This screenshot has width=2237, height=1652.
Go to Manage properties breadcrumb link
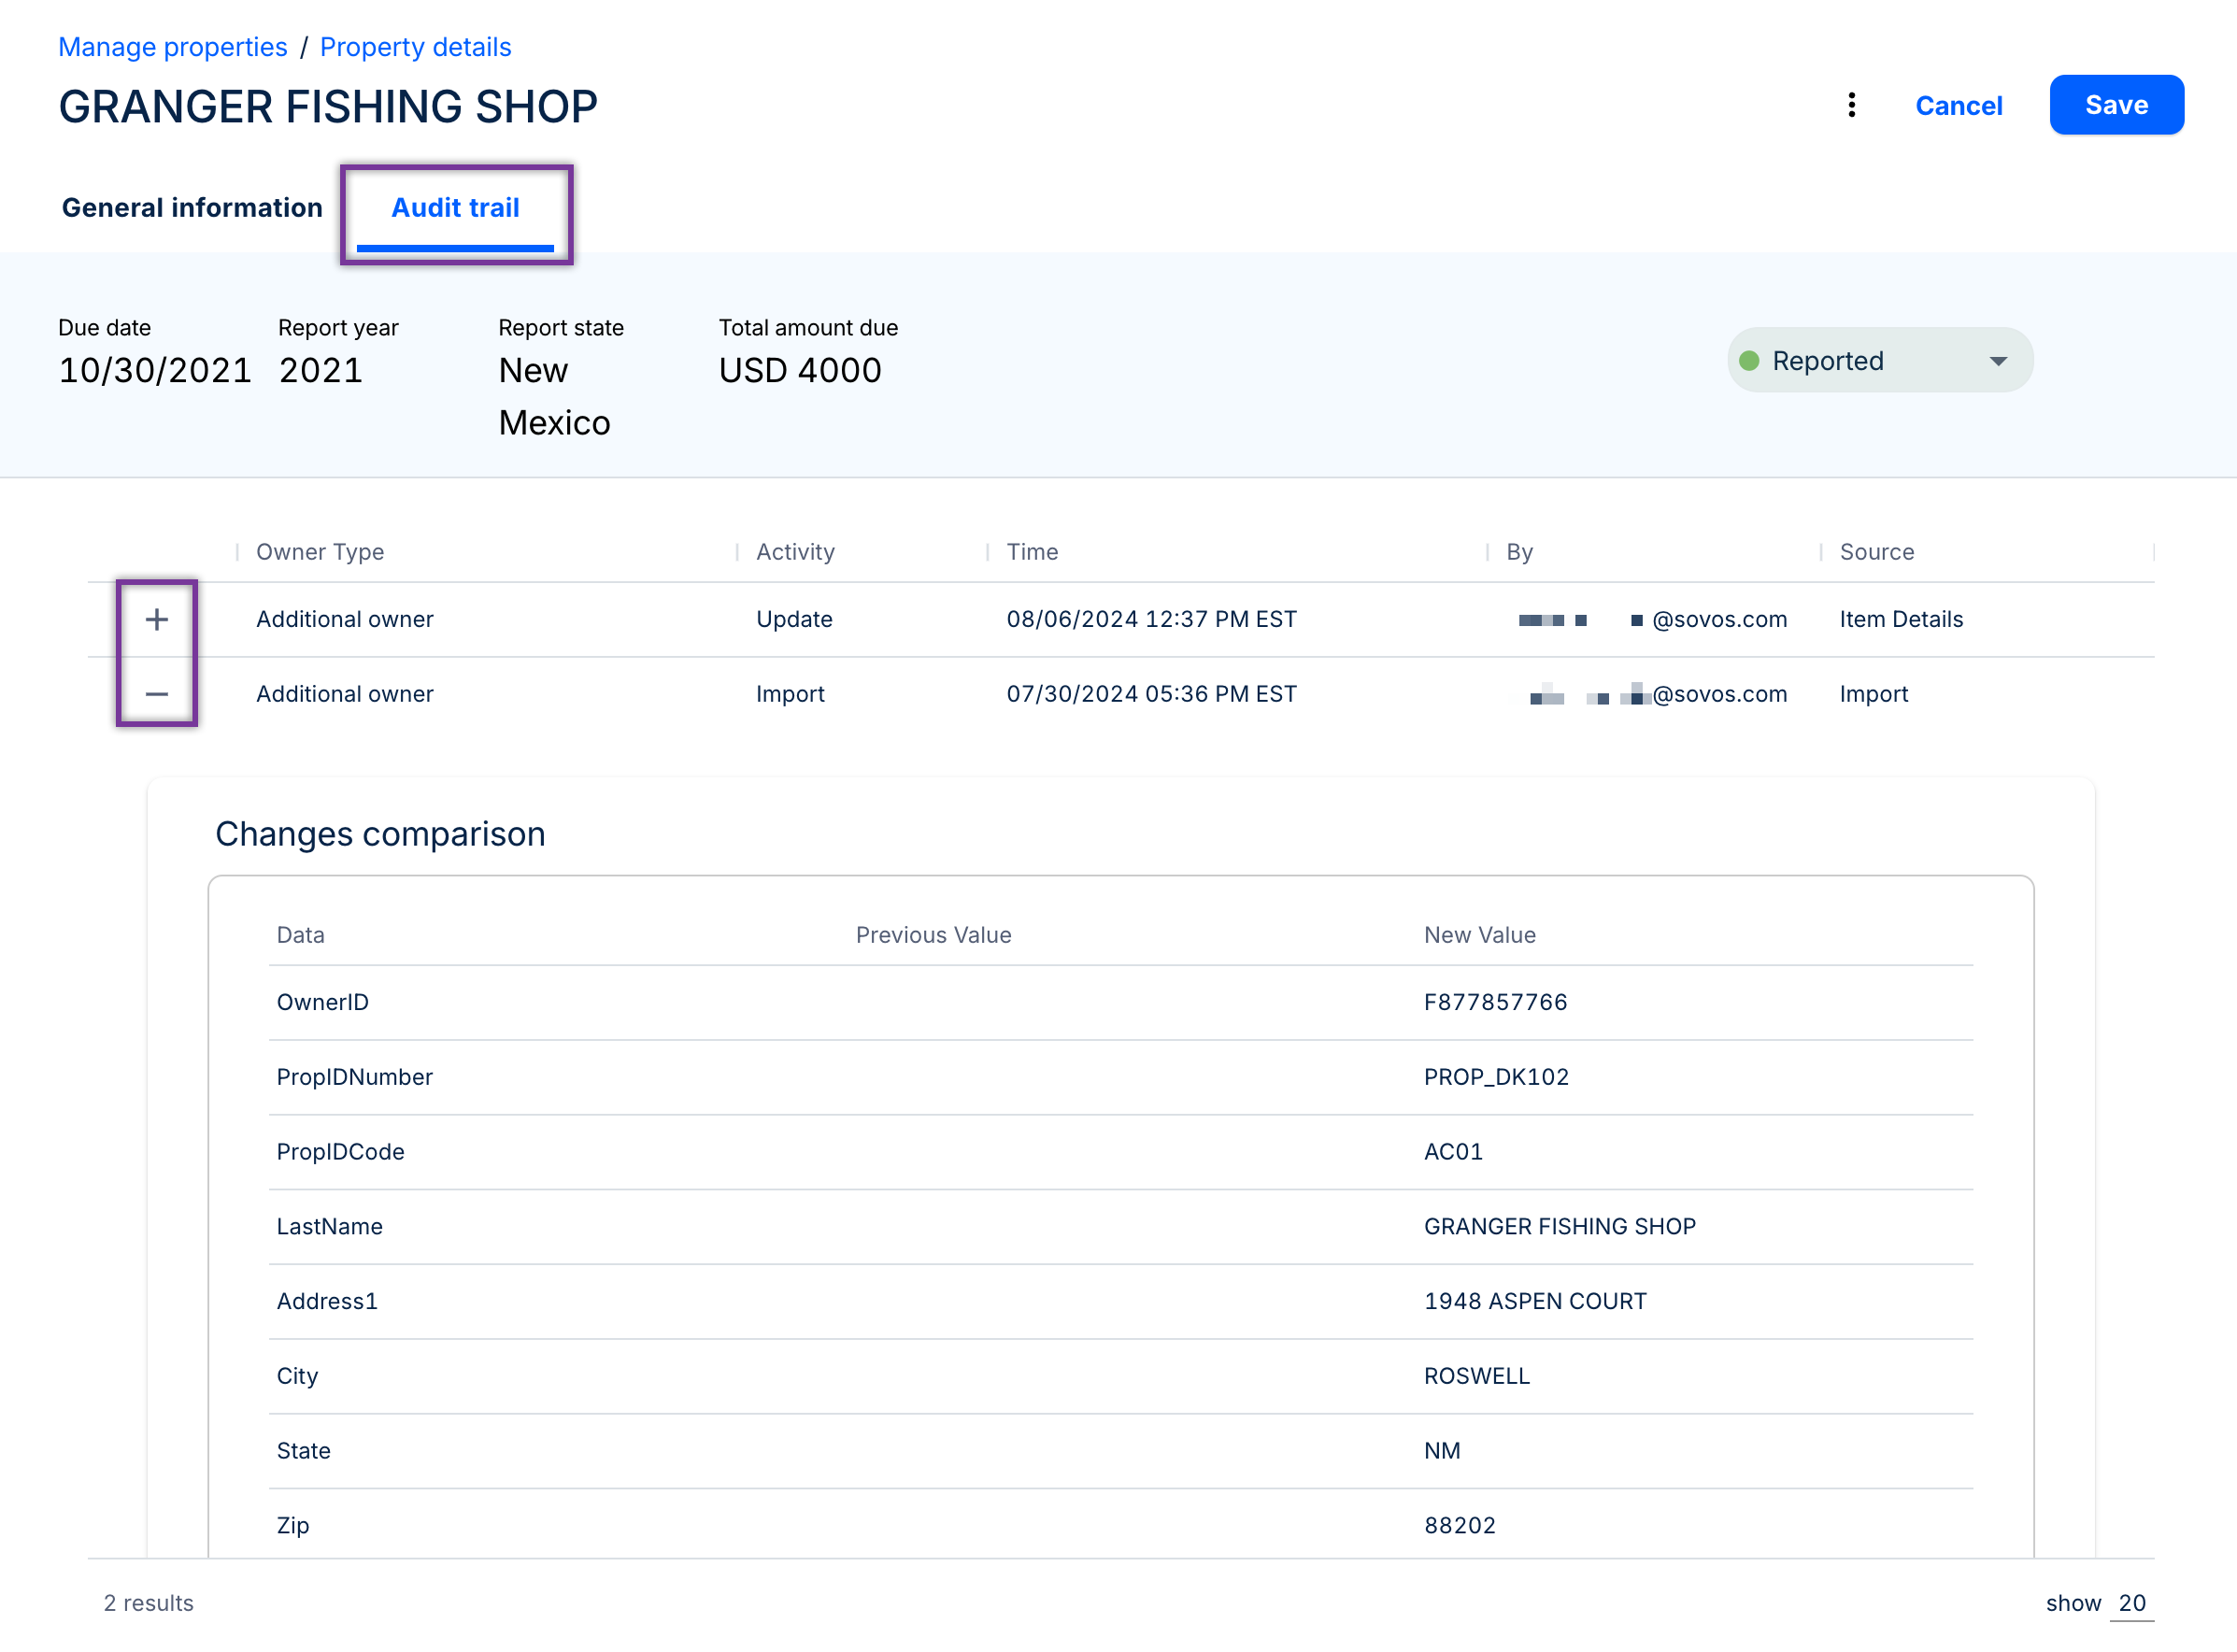[x=172, y=47]
